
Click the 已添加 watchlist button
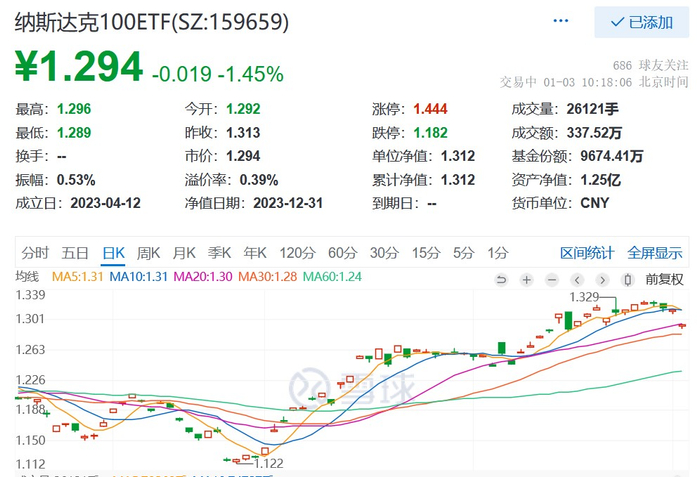coord(642,22)
